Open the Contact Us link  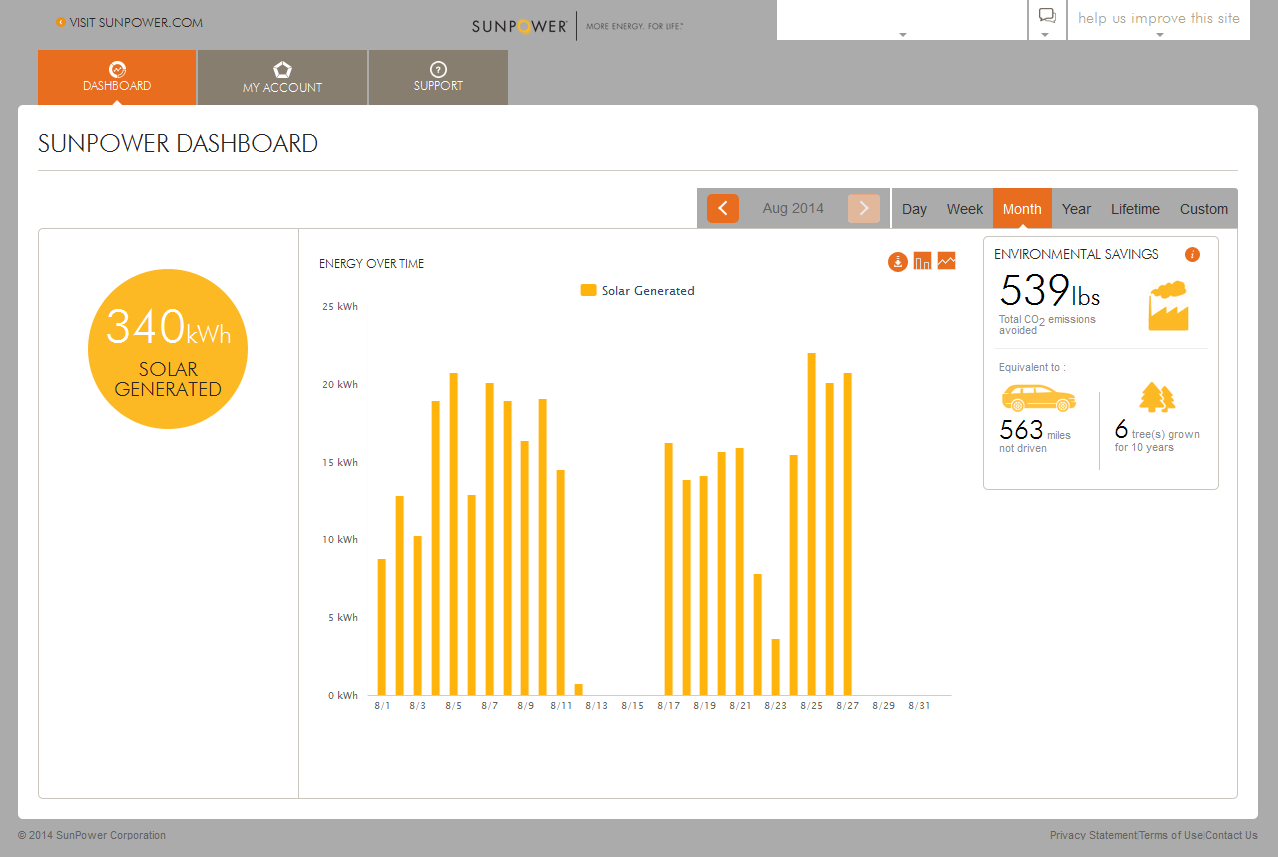point(1231,835)
